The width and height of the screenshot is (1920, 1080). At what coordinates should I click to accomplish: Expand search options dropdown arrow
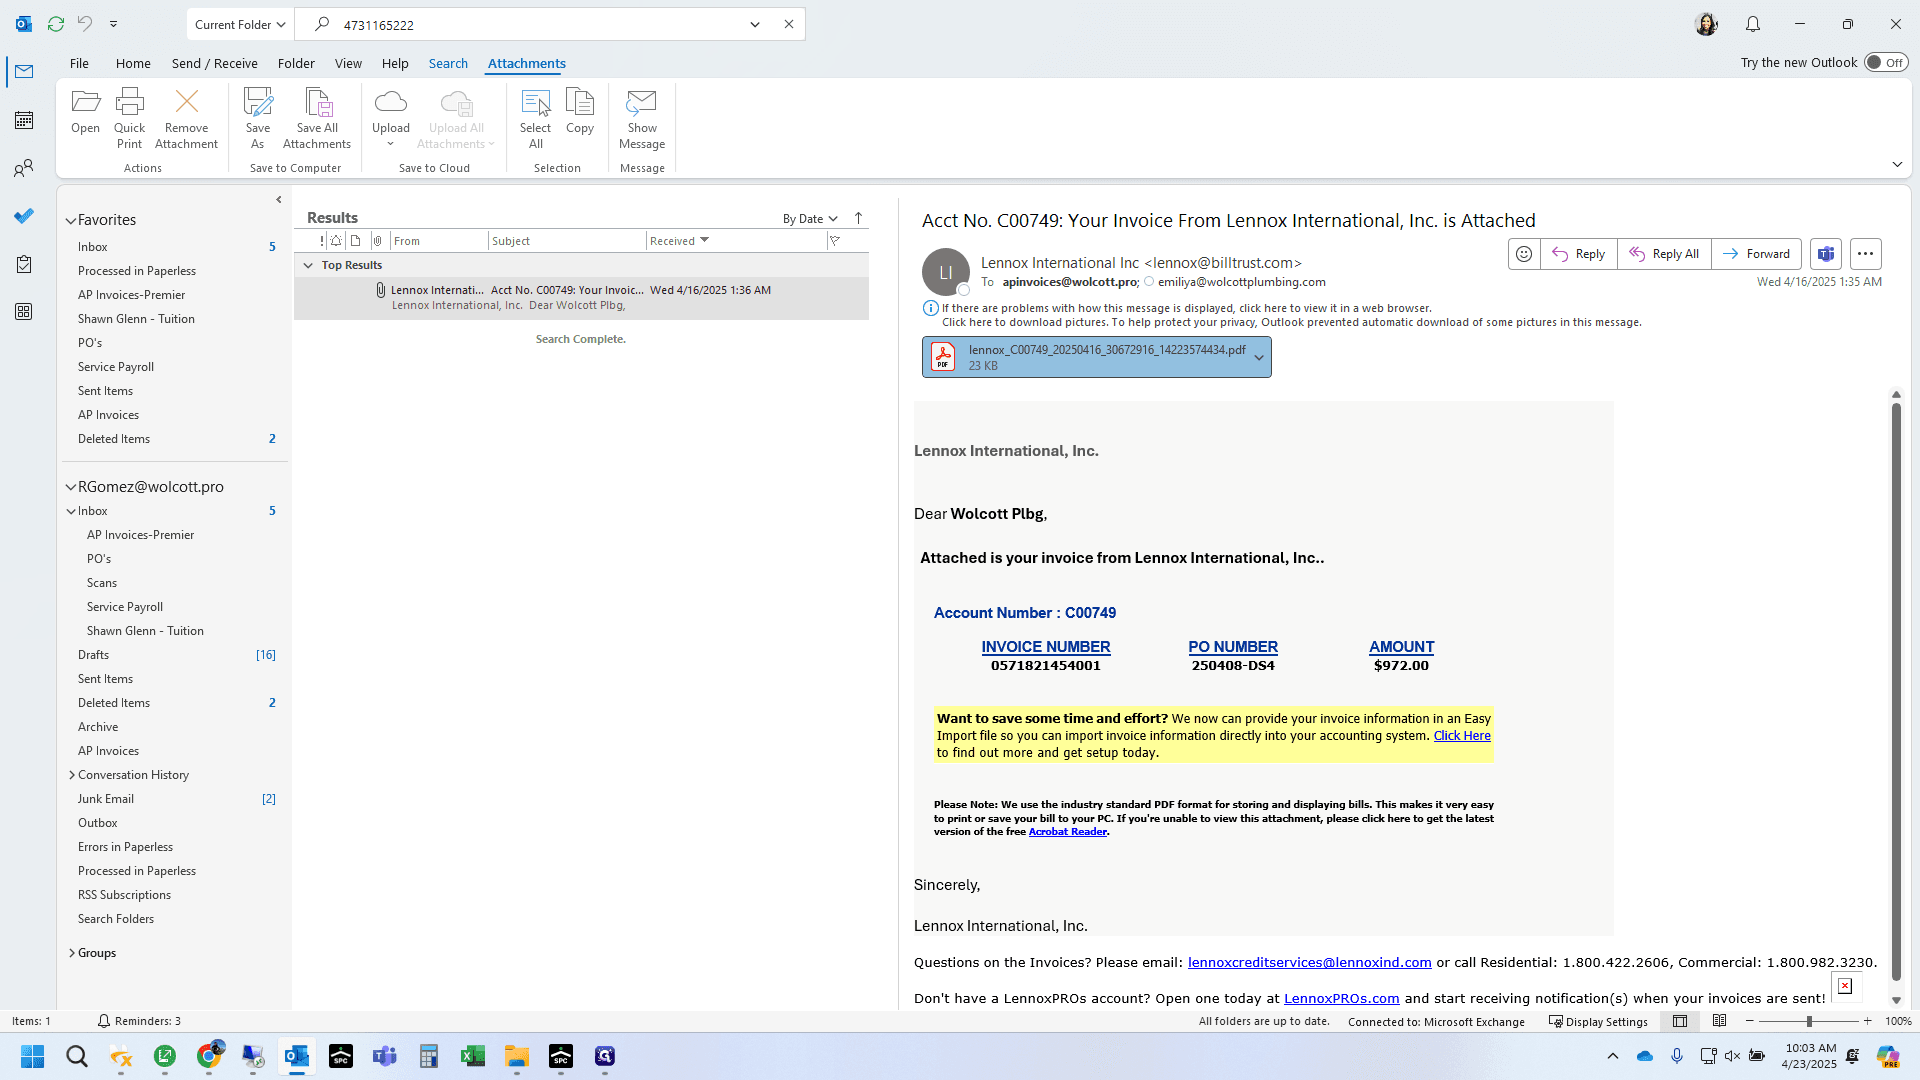[755, 24]
